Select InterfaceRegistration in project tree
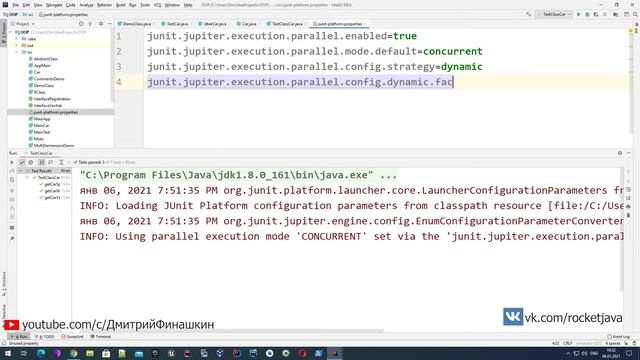 point(52,99)
